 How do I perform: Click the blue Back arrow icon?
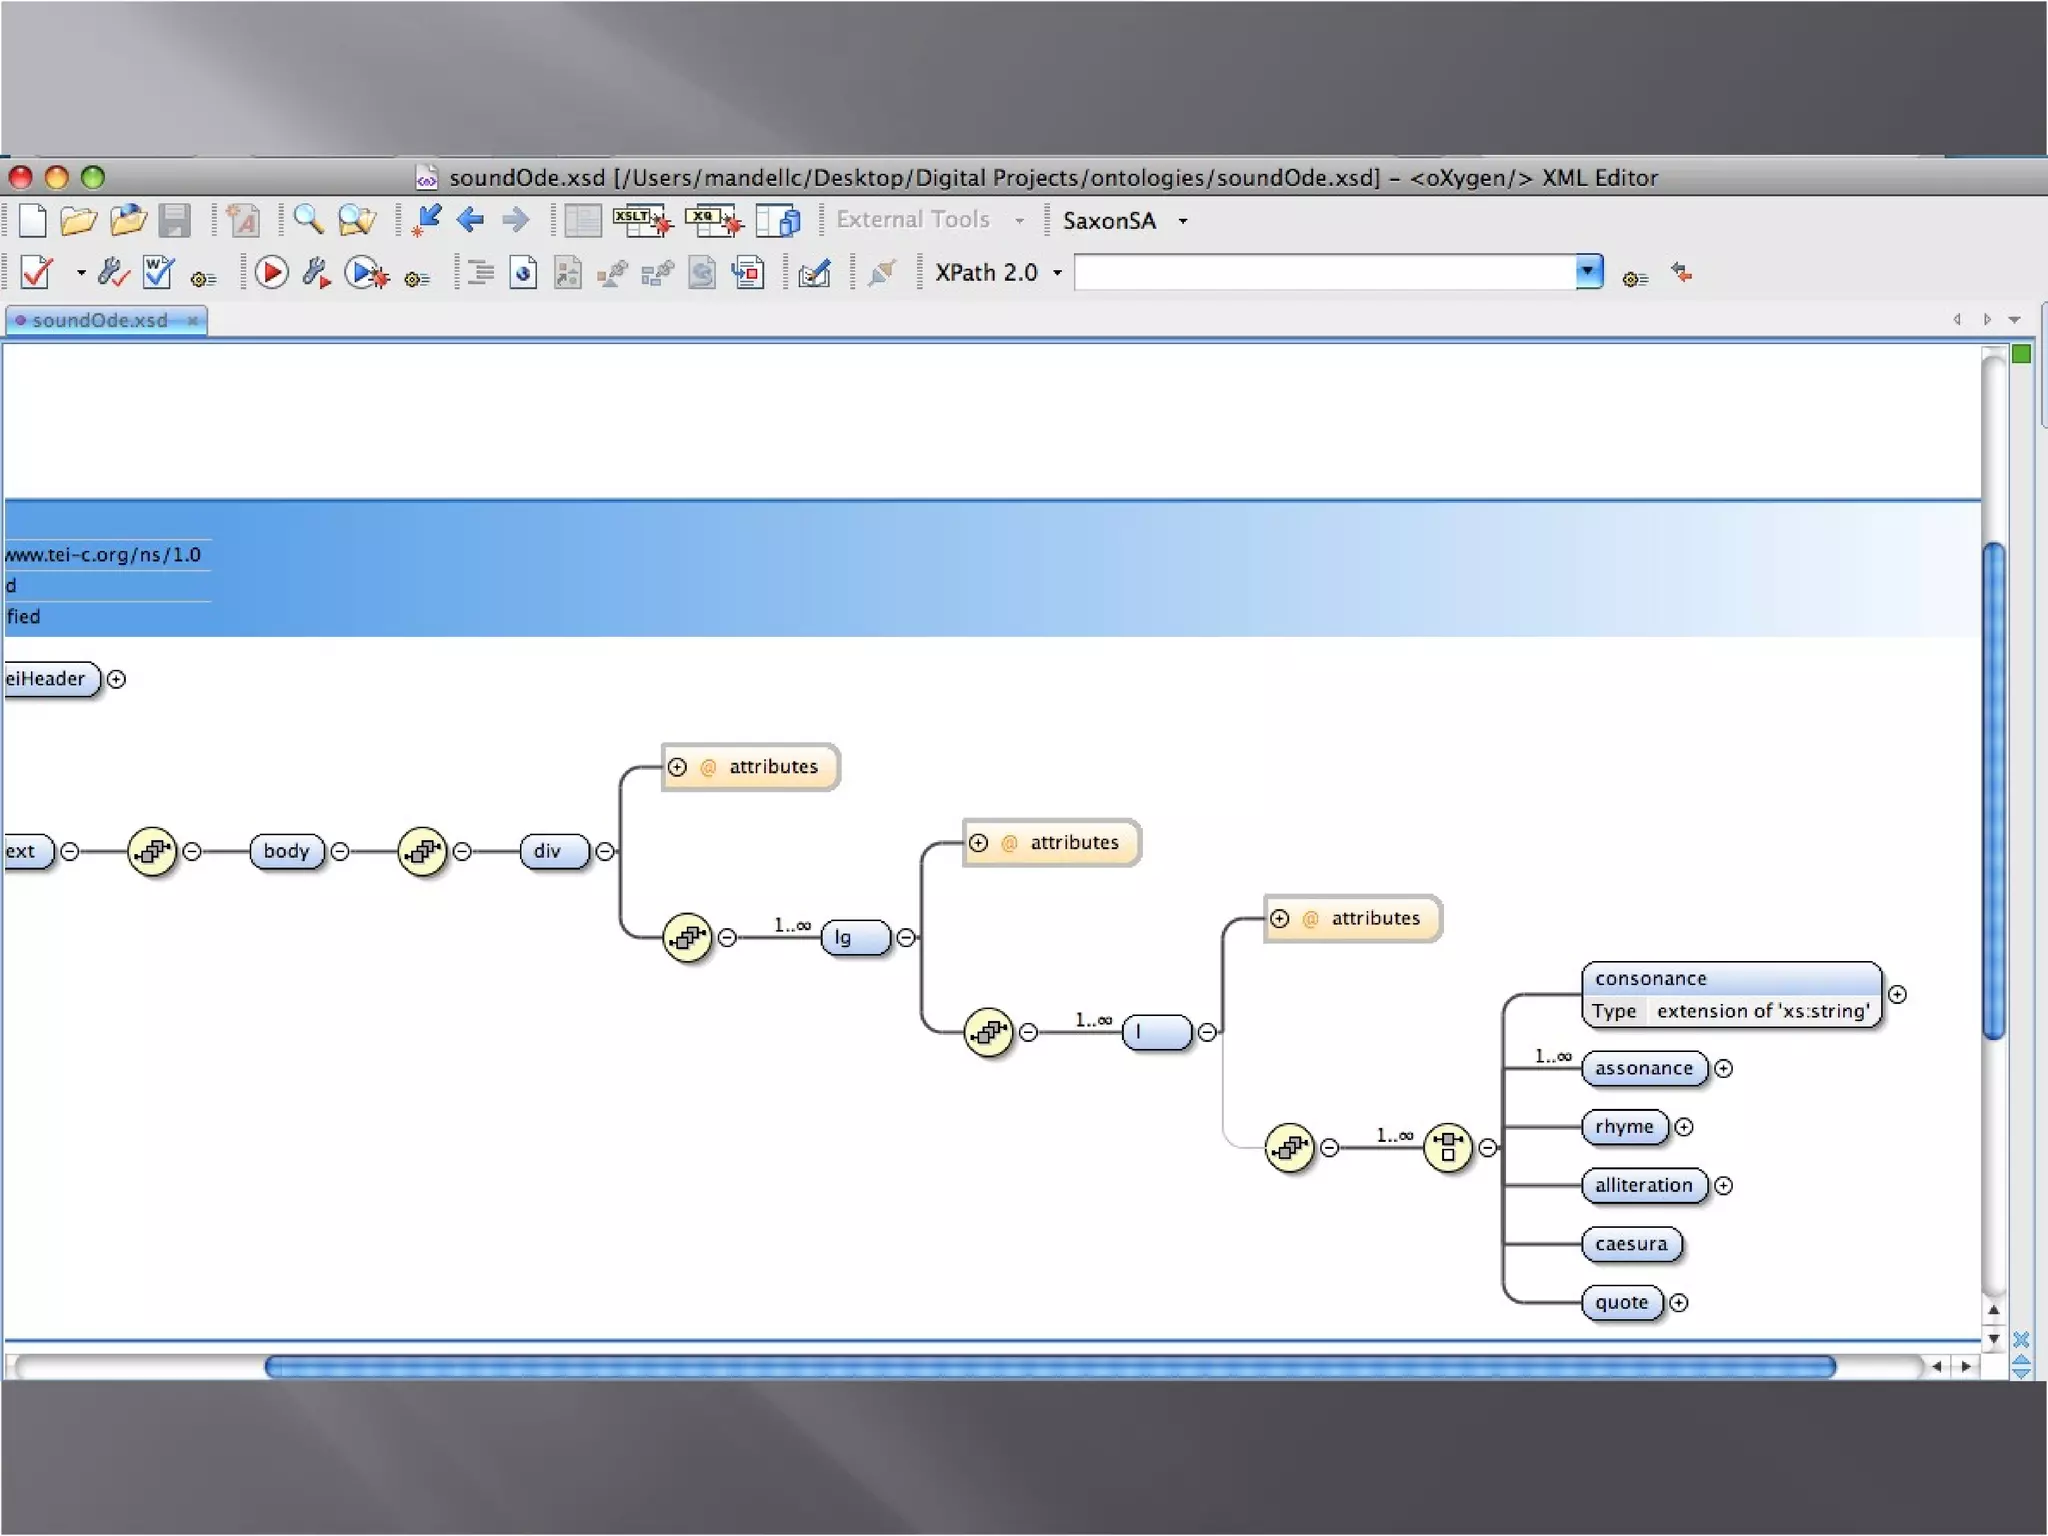pyautogui.click(x=470, y=220)
